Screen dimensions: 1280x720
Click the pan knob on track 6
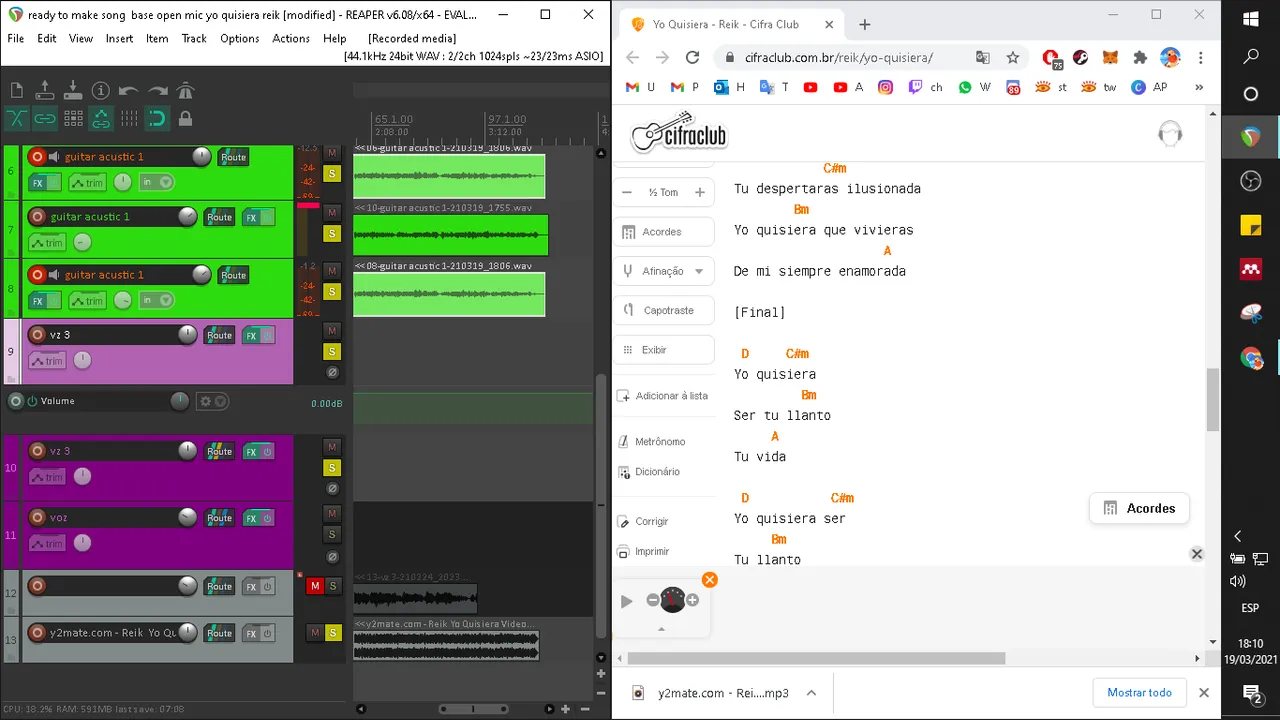122,182
